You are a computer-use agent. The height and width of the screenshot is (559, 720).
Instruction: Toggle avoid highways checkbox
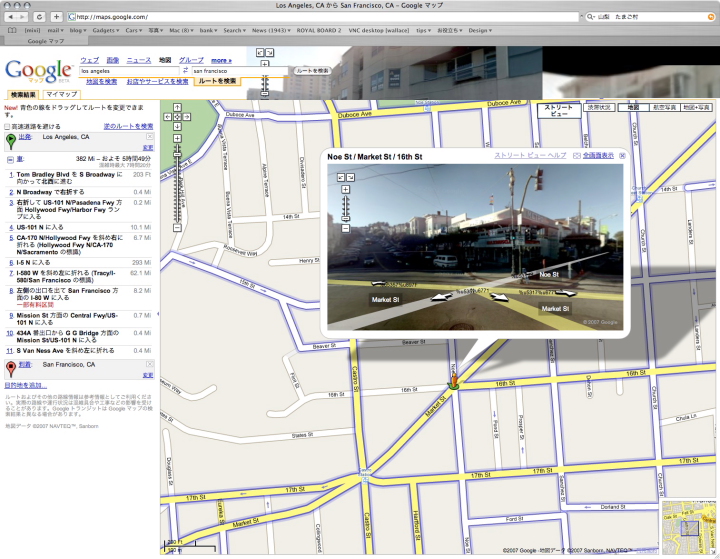click(7, 126)
